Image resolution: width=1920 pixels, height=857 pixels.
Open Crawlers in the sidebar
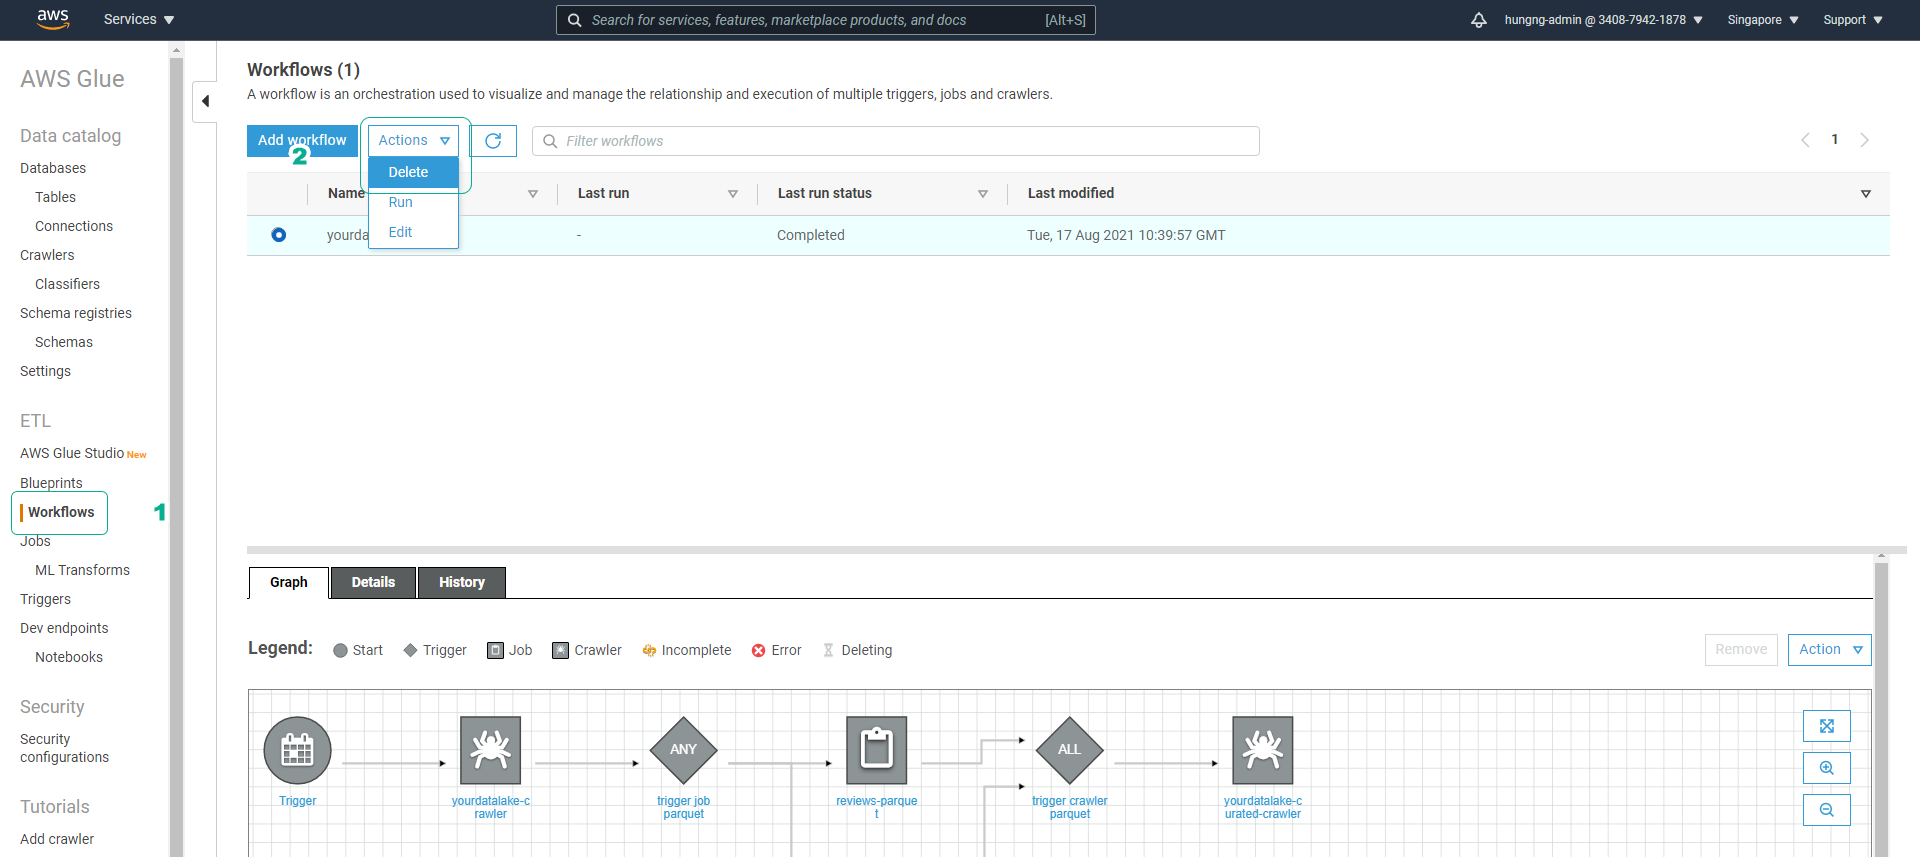47,255
